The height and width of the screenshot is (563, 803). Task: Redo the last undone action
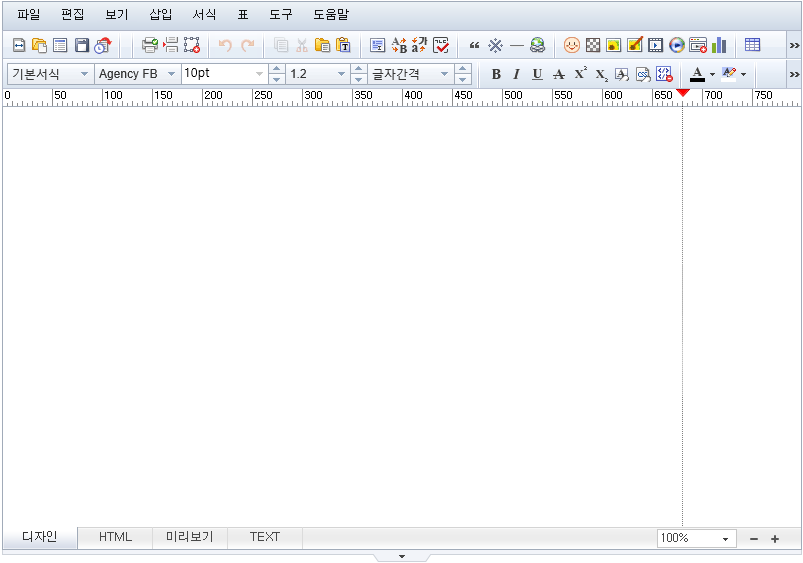click(247, 46)
